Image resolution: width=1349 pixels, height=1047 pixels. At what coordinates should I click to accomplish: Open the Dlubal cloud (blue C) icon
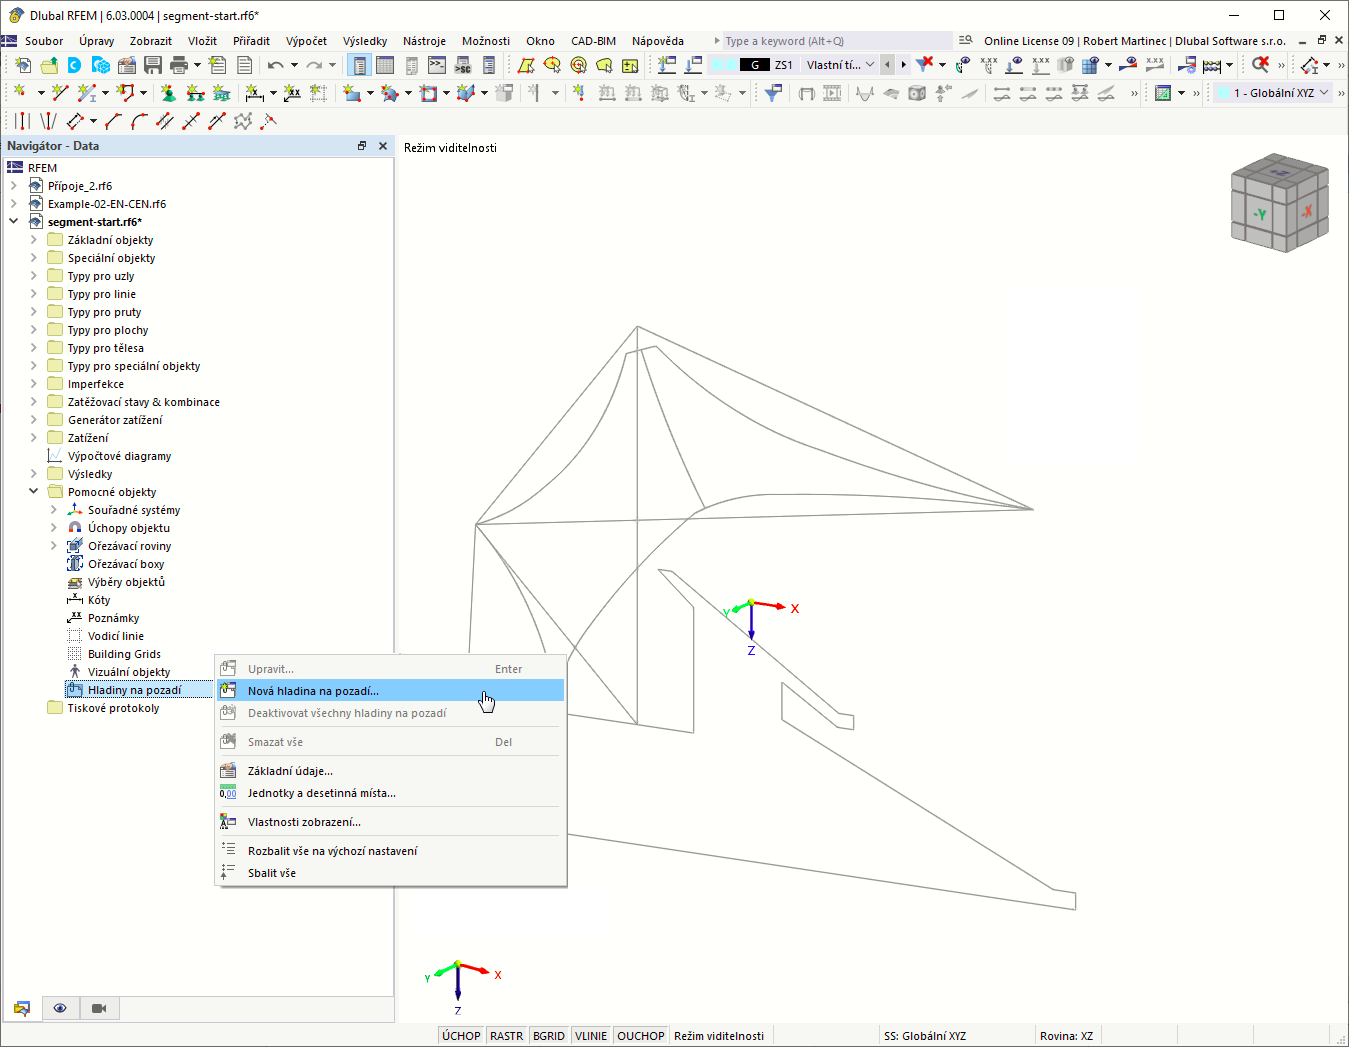pos(74,65)
